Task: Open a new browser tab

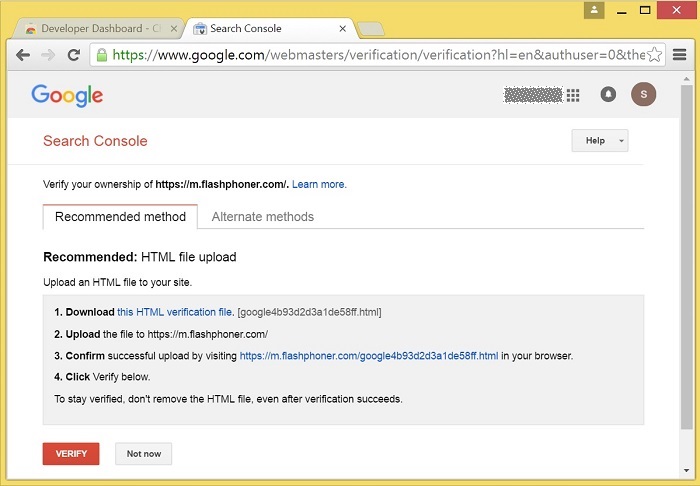Action: [371, 29]
